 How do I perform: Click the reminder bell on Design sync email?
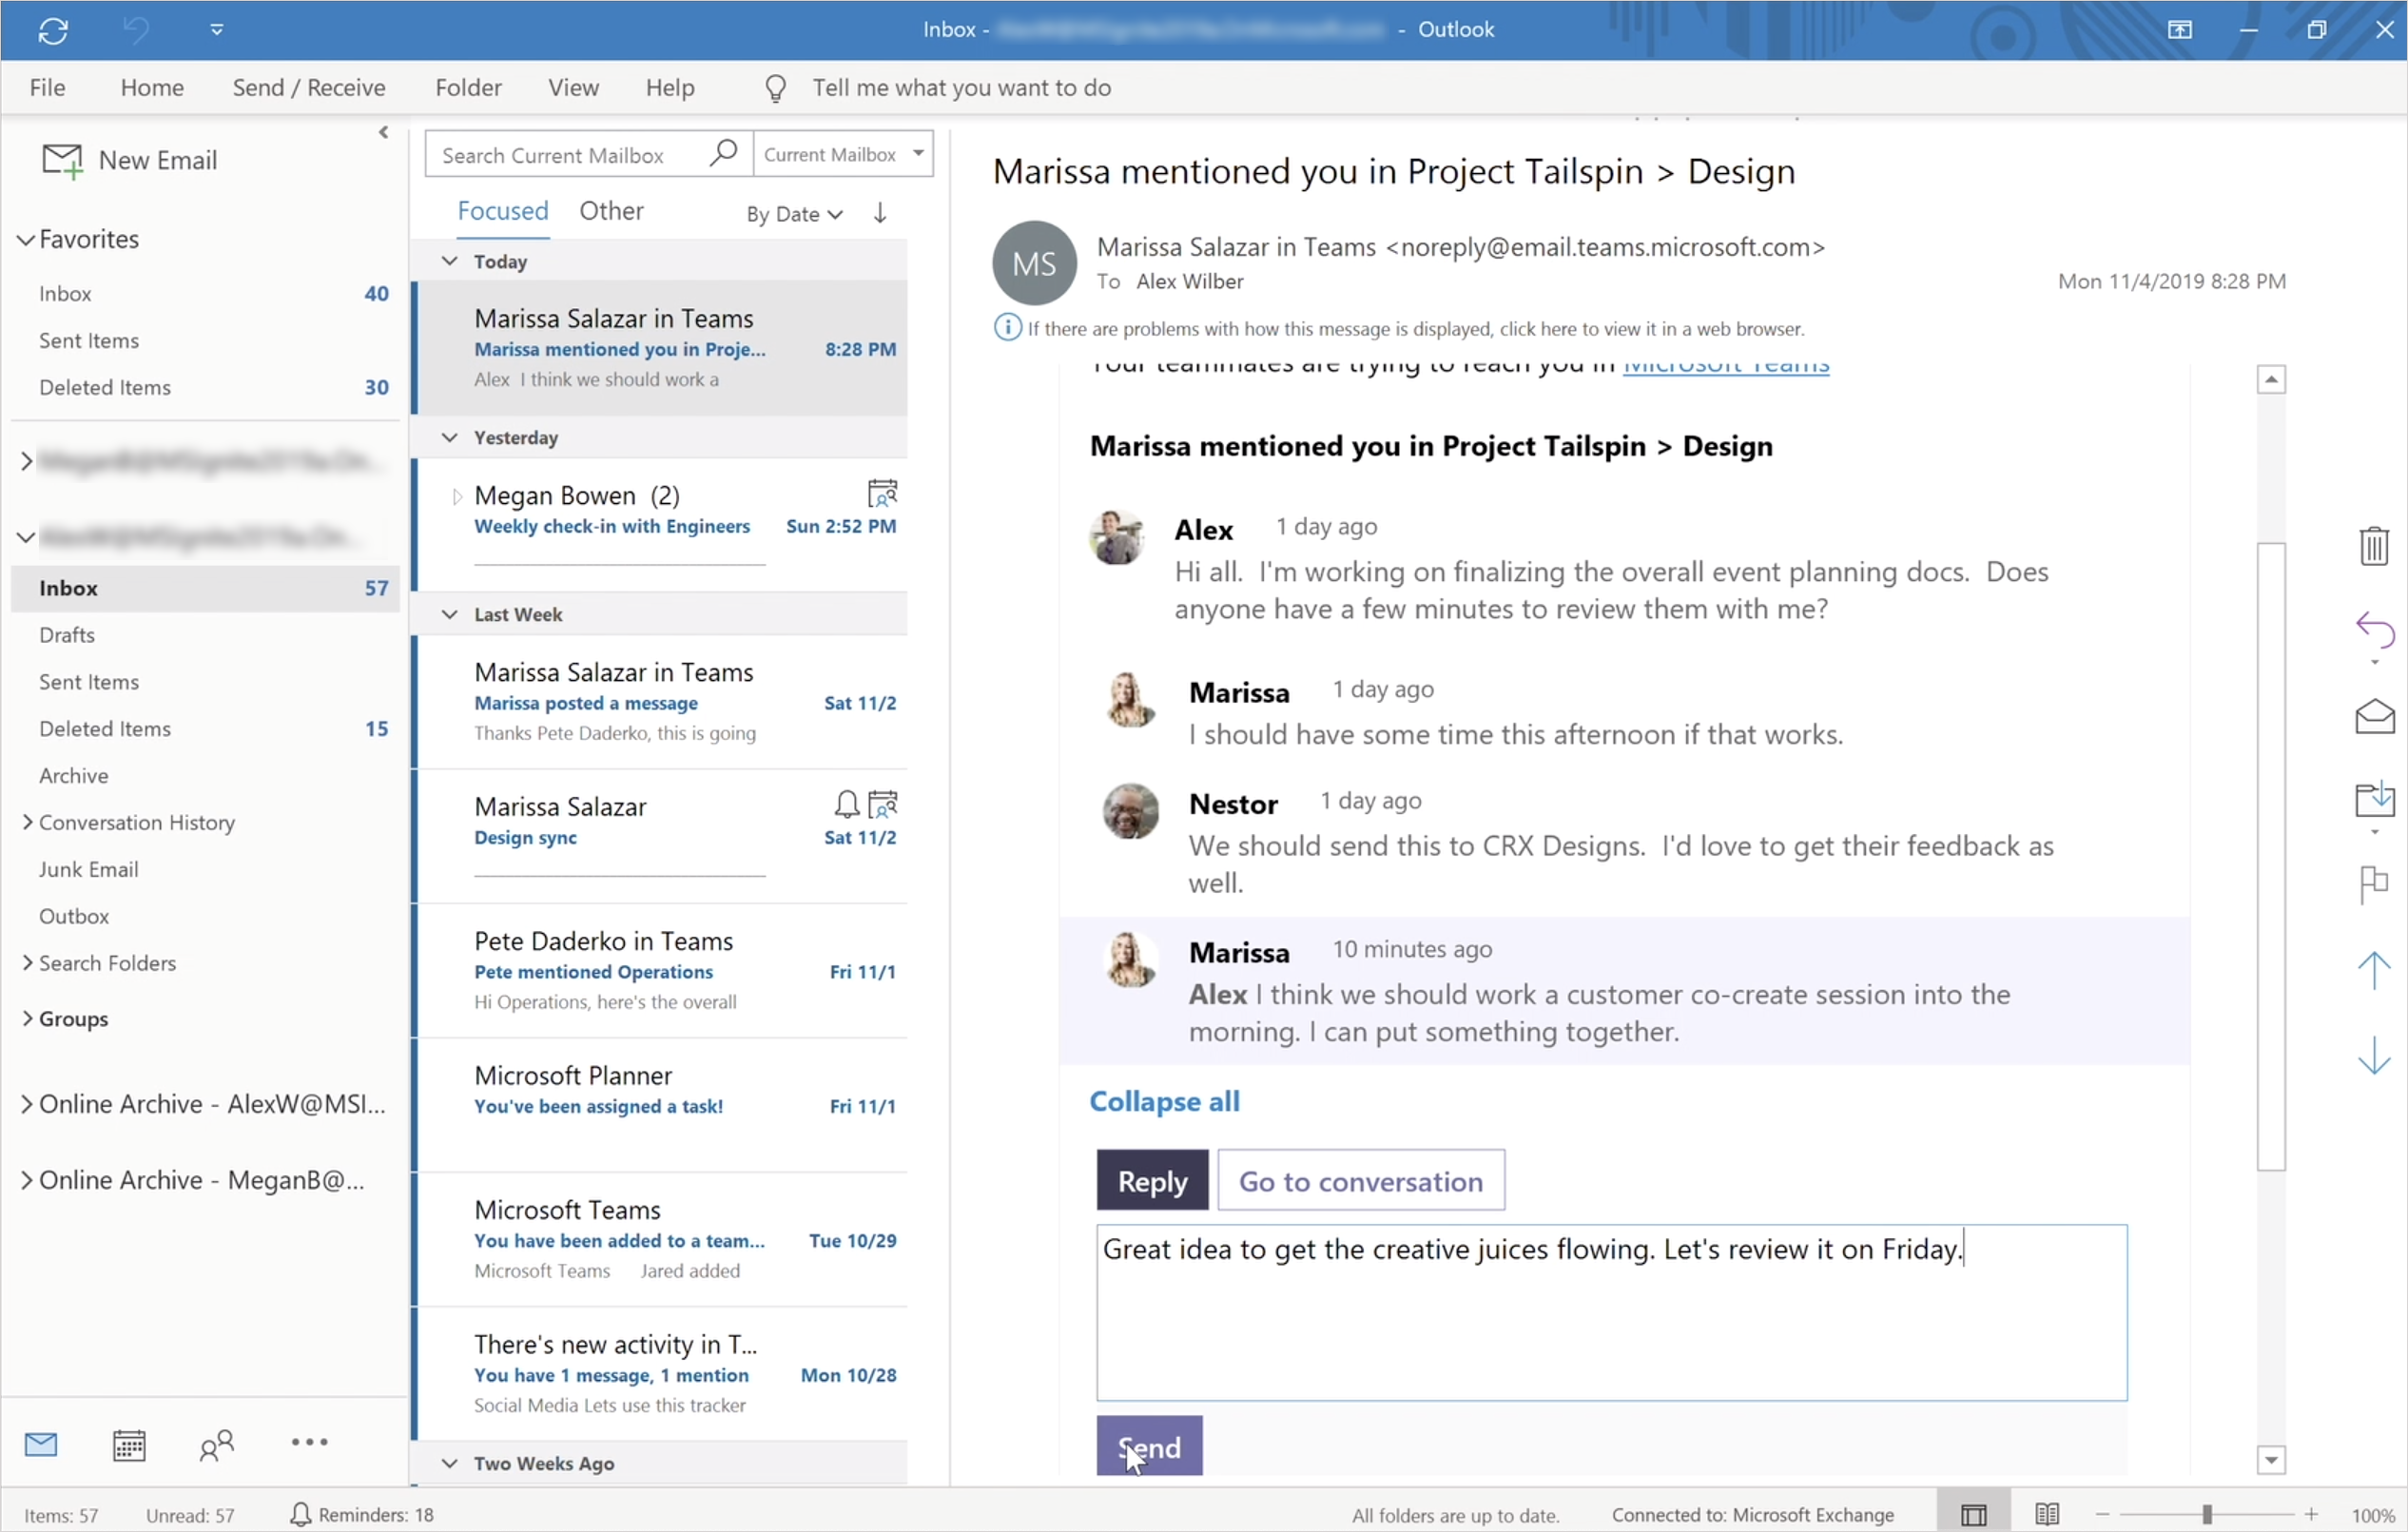click(x=846, y=804)
